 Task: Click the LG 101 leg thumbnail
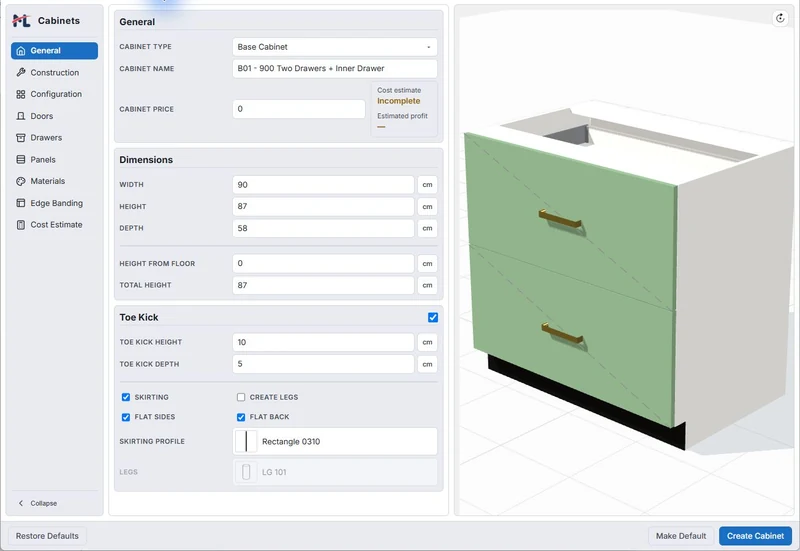click(246, 472)
